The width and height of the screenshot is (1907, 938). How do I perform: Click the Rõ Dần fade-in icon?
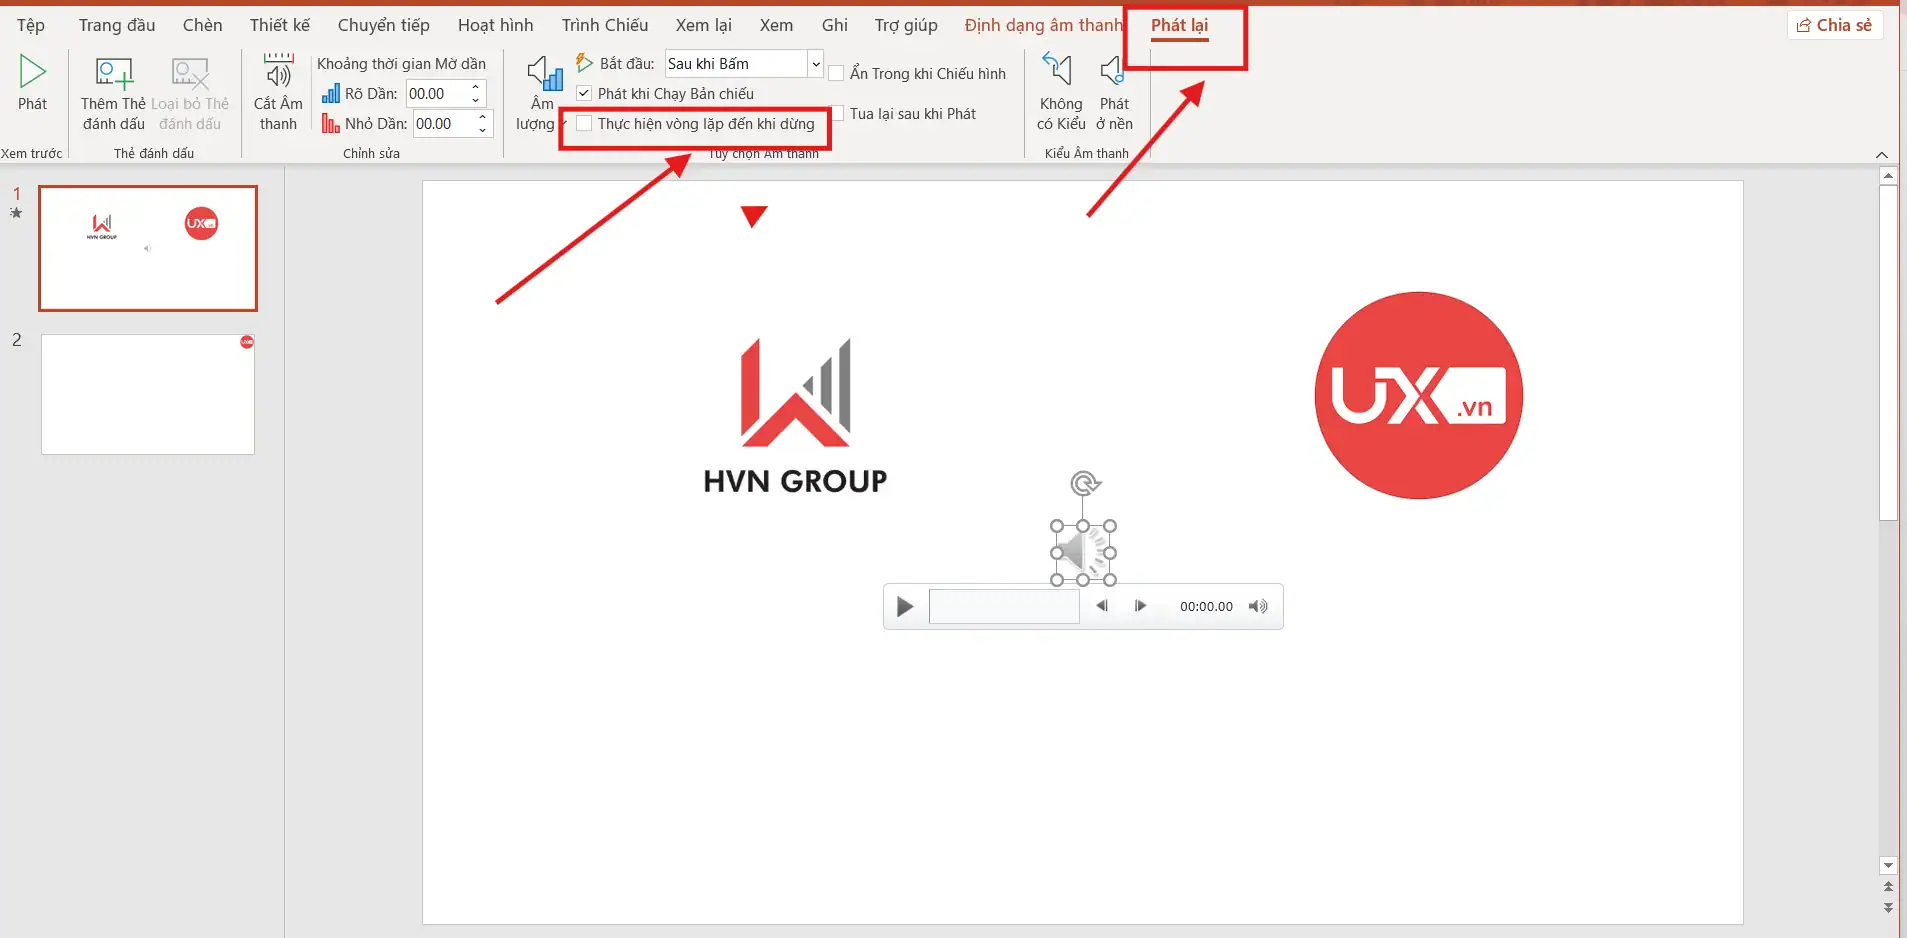point(332,93)
